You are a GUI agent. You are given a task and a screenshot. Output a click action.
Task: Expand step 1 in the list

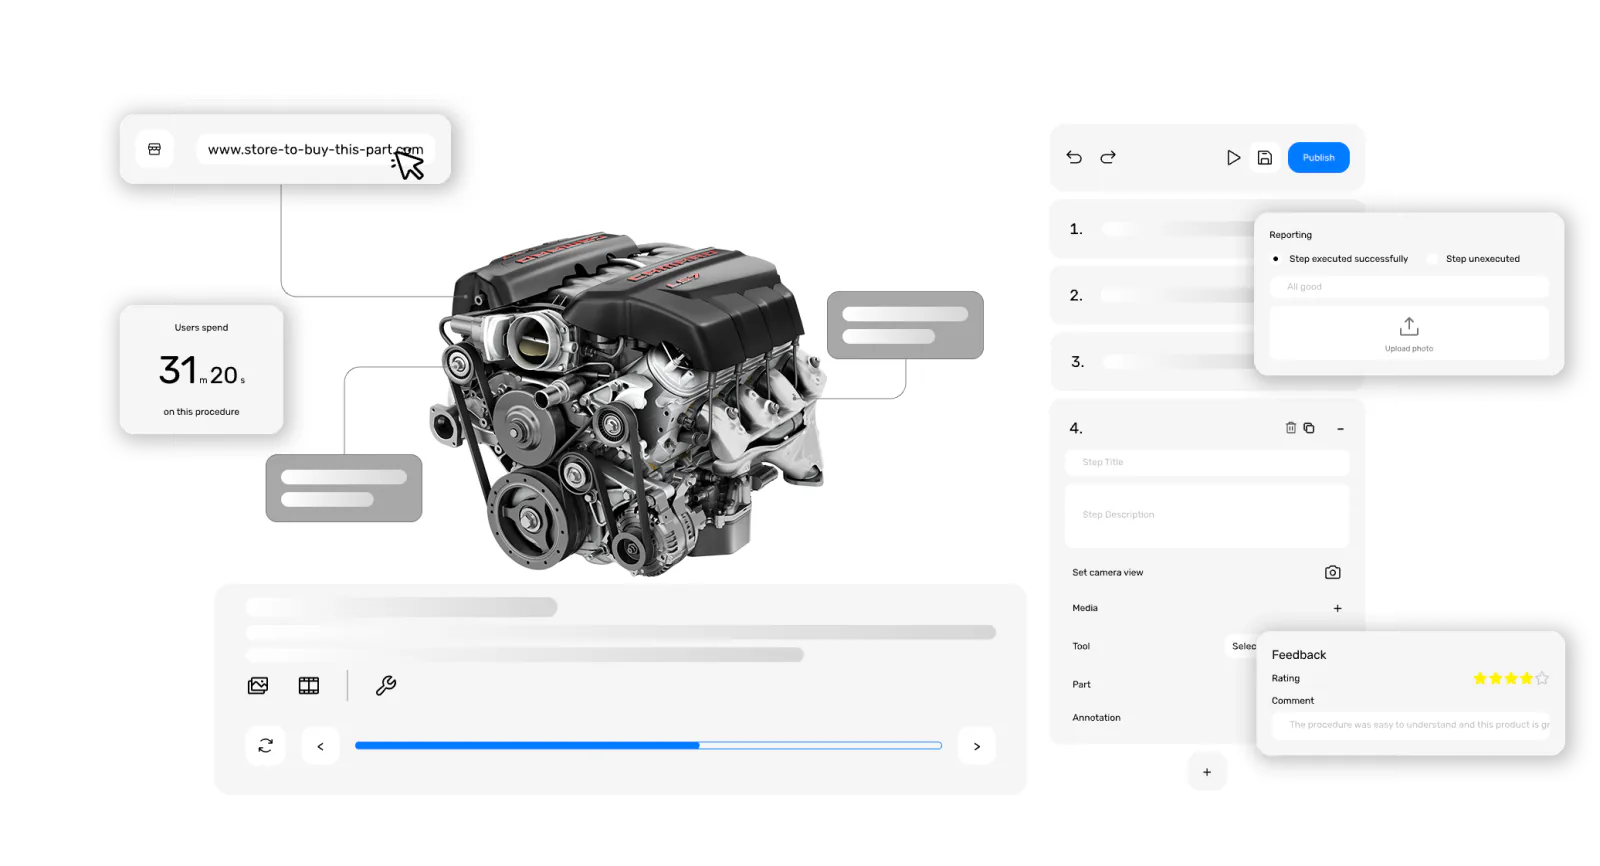click(x=1153, y=229)
